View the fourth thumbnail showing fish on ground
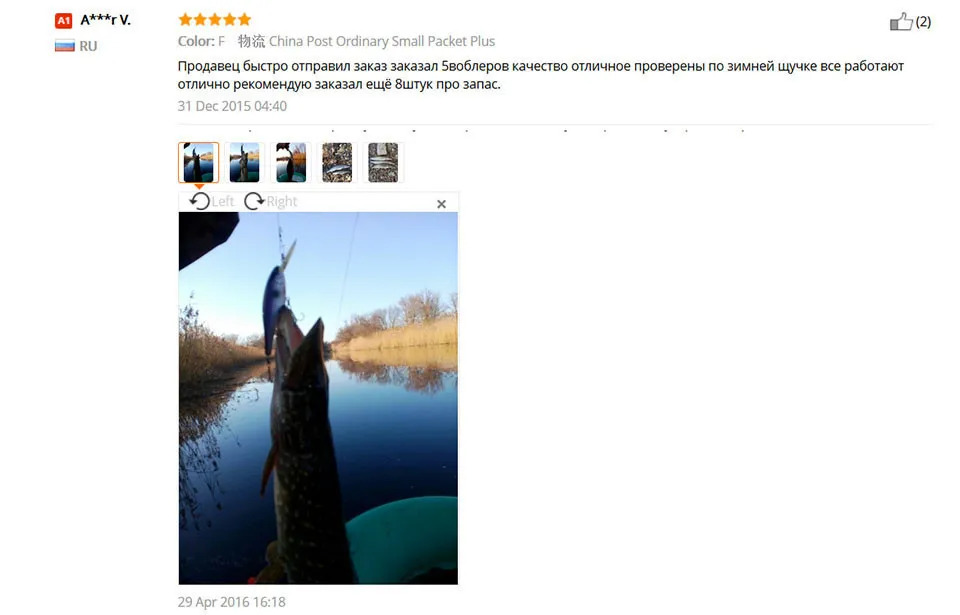The image size is (960, 615). (337, 162)
